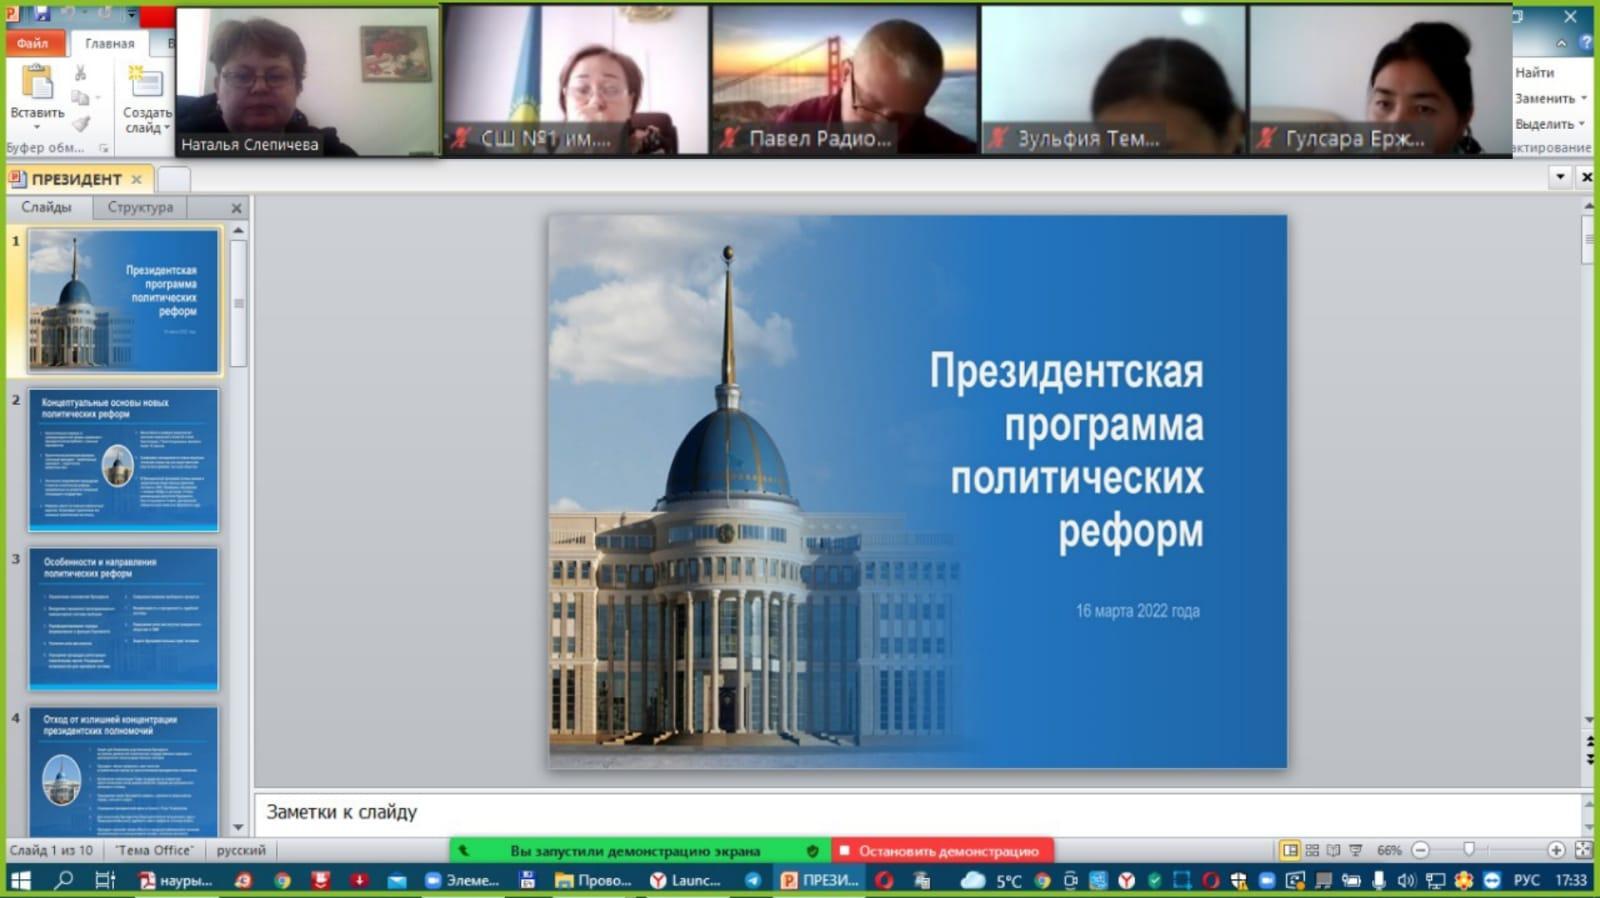1600x898 pixels.
Task: Click the Paste (Вставить) clipboard icon
Action: tap(37, 84)
